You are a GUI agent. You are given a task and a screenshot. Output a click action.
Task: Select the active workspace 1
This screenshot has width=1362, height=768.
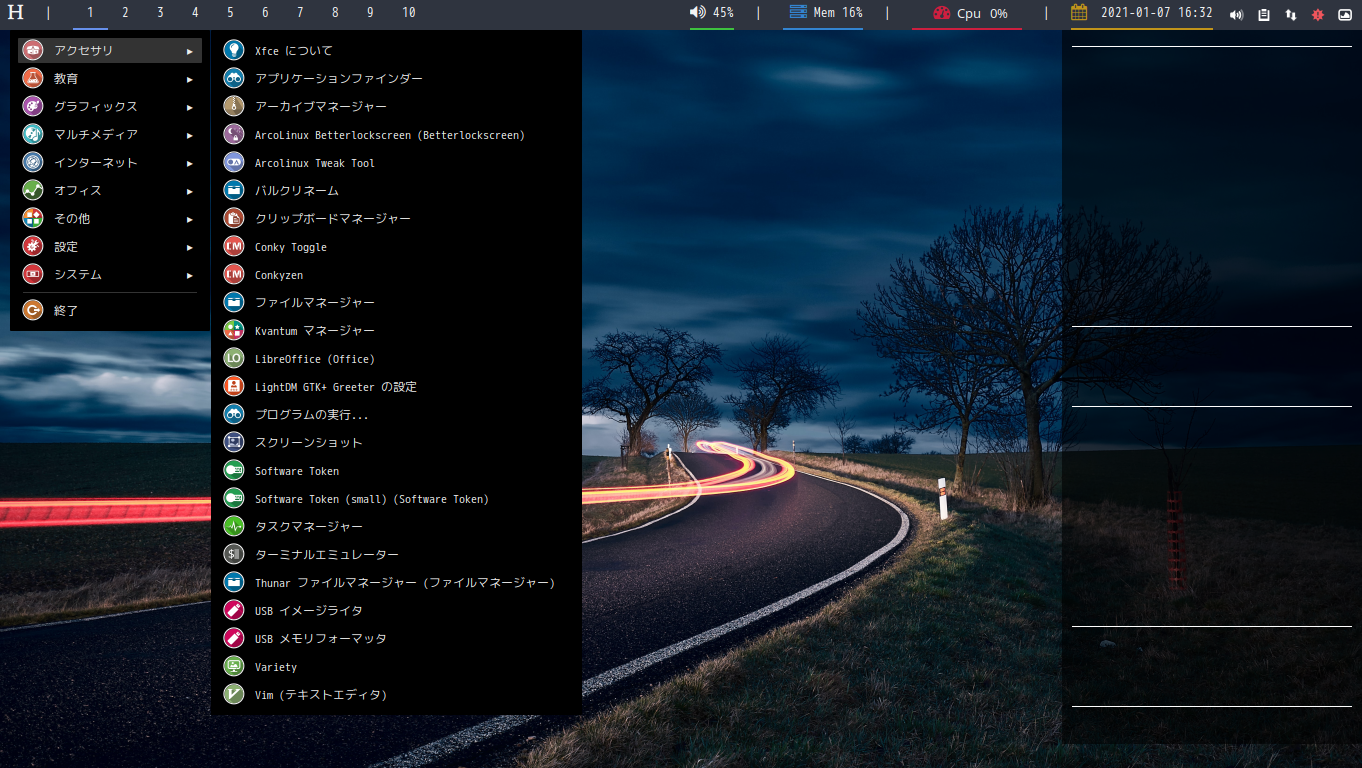(x=90, y=13)
